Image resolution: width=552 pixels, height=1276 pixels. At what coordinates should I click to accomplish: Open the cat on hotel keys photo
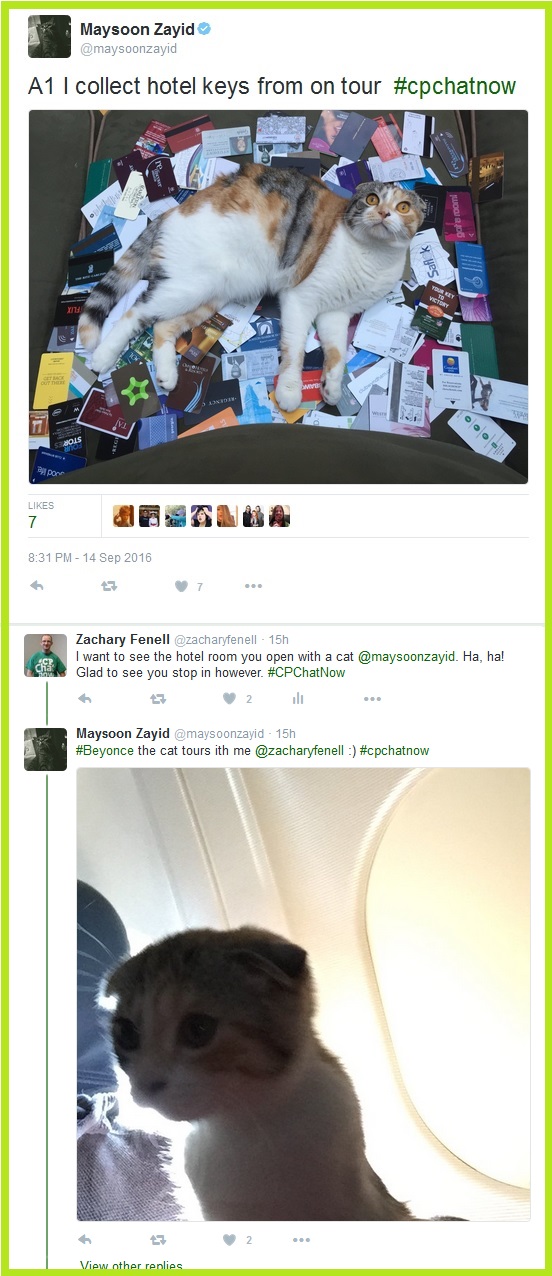pyautogui.click(x=278, y=296)
